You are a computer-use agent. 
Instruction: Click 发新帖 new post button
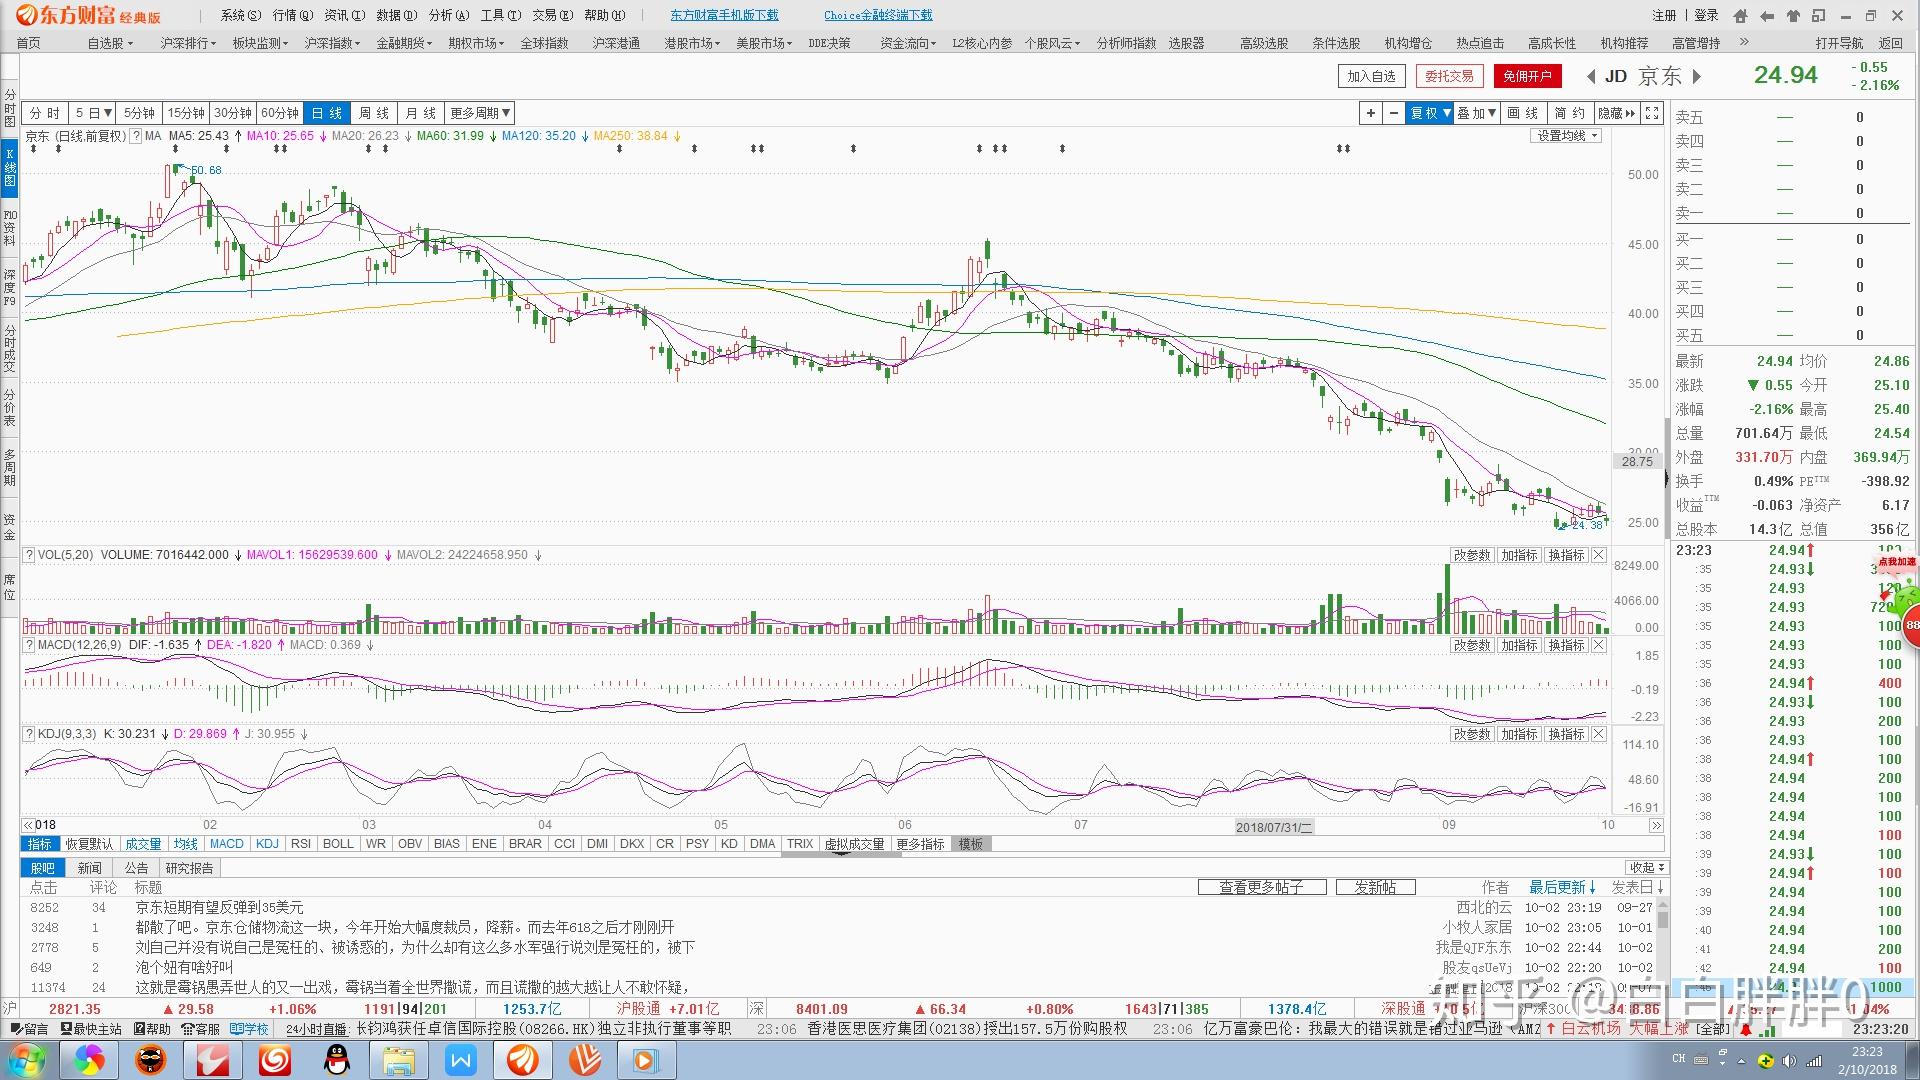pos(1375,887)
